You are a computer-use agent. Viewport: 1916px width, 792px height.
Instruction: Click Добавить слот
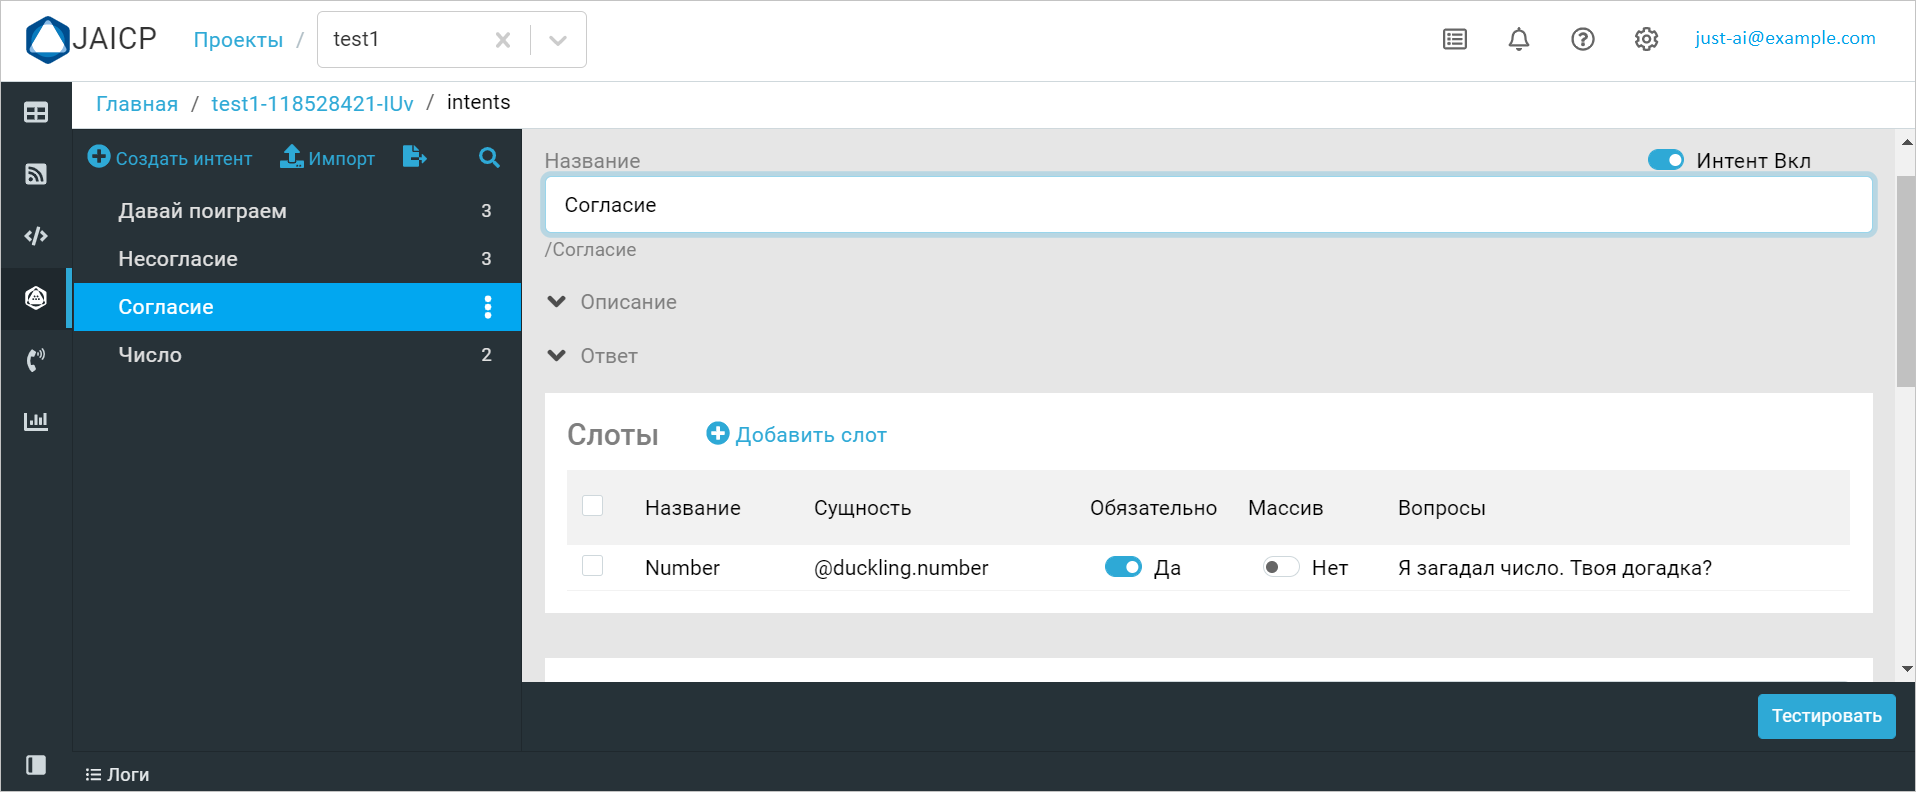click(x=797, y=434)
